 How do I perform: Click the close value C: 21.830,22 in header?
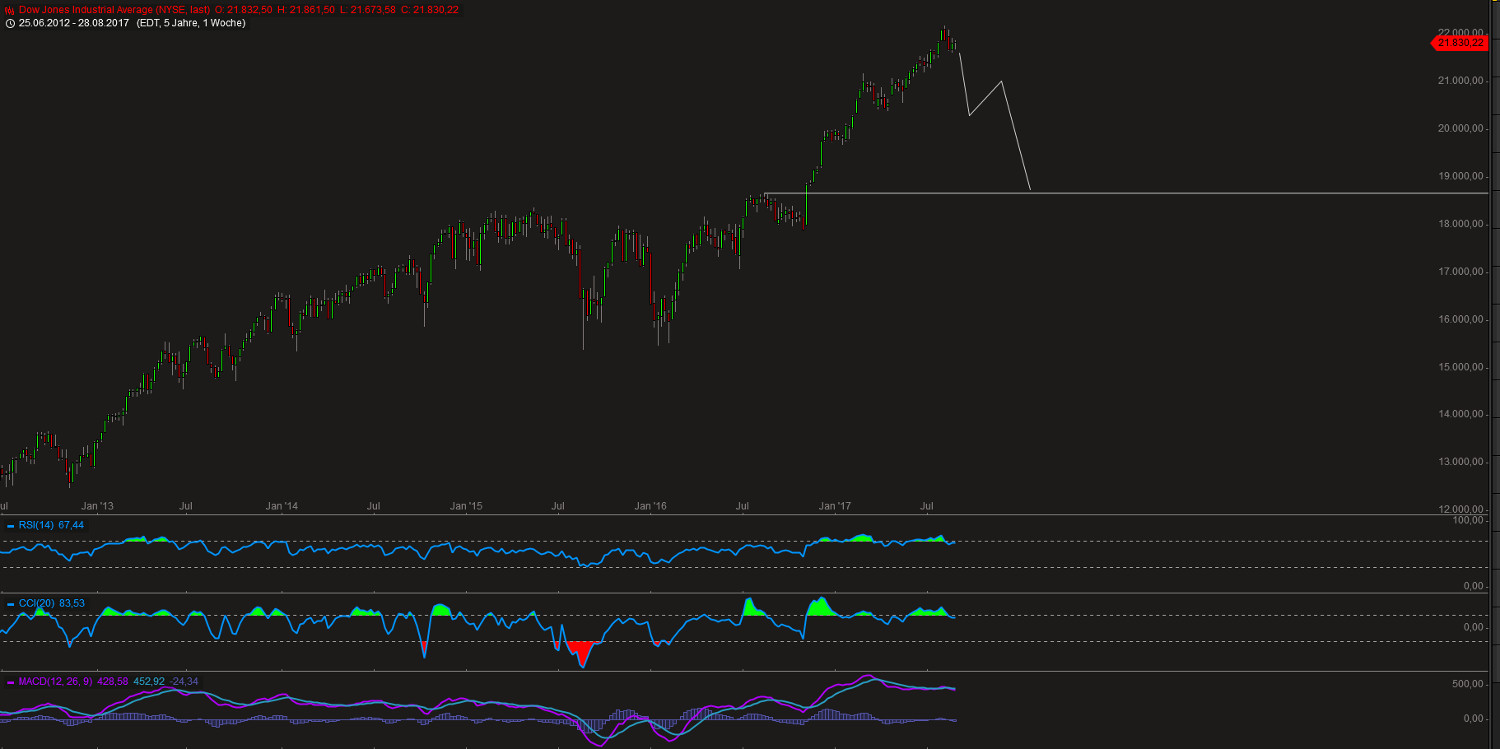(430, 9)
